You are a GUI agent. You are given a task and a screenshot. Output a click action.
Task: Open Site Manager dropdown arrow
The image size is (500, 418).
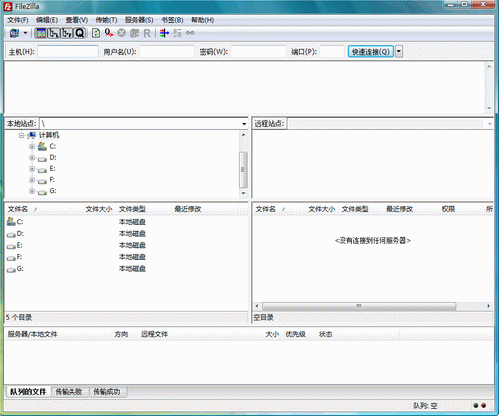(25, 33)
